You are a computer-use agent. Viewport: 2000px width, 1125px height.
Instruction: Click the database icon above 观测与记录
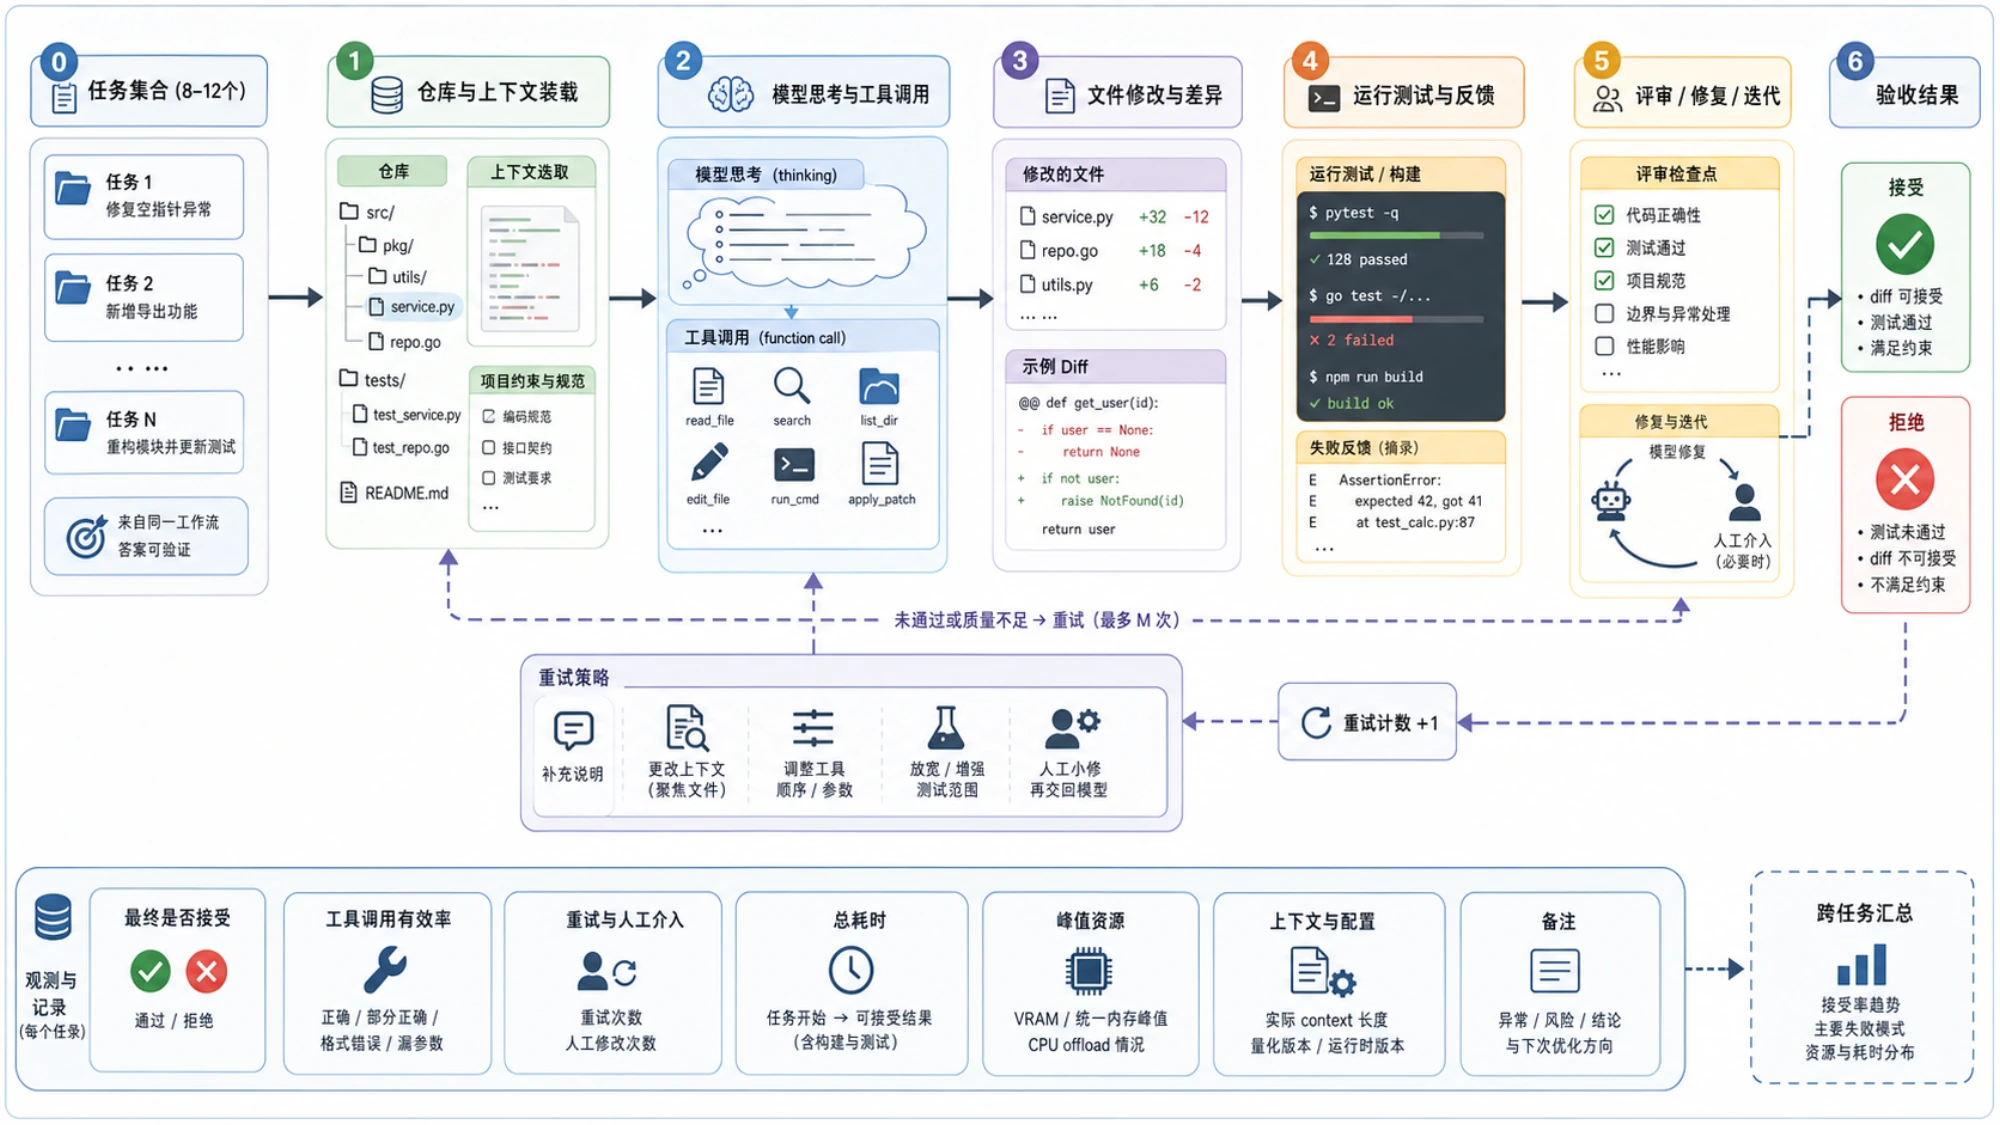click(52, 917)
